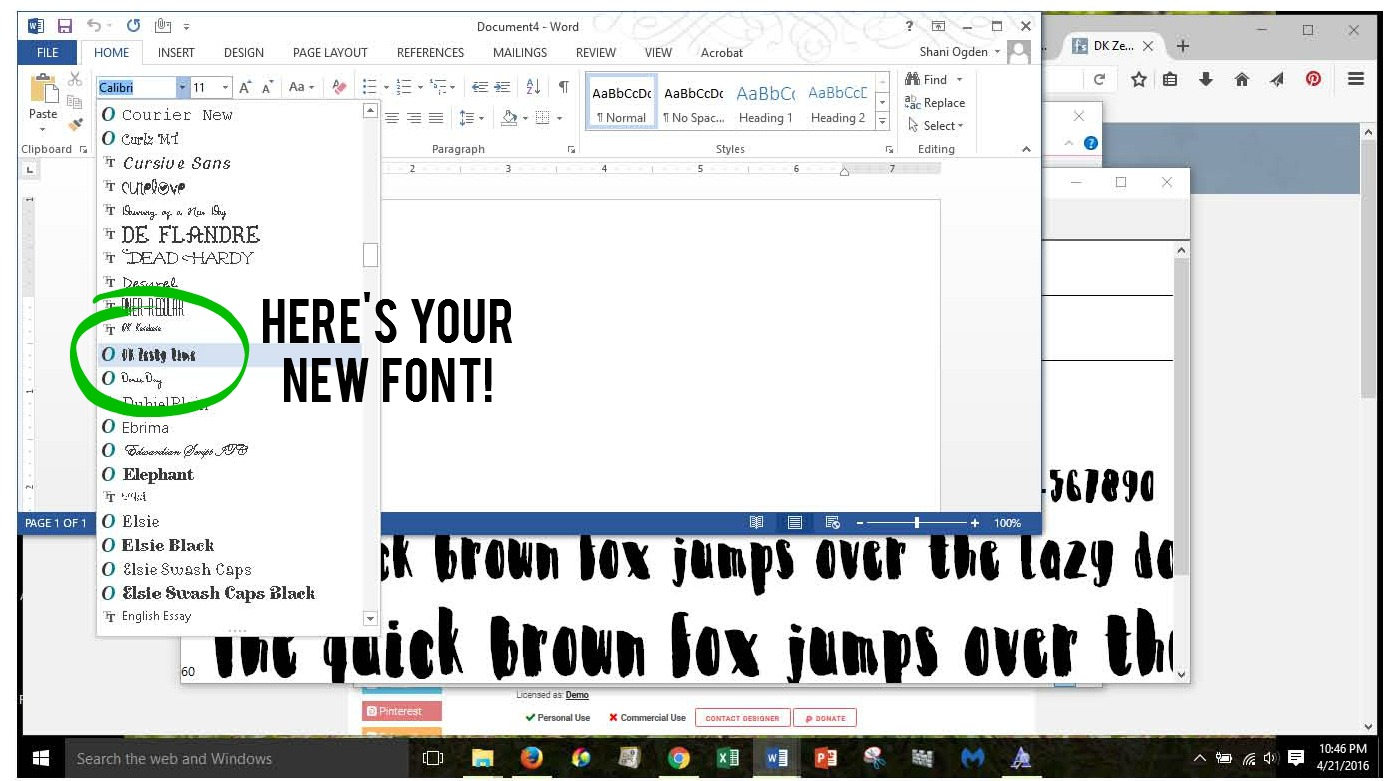
Task: Open Word Help question mark icon
Action: (x=909, y=27)
